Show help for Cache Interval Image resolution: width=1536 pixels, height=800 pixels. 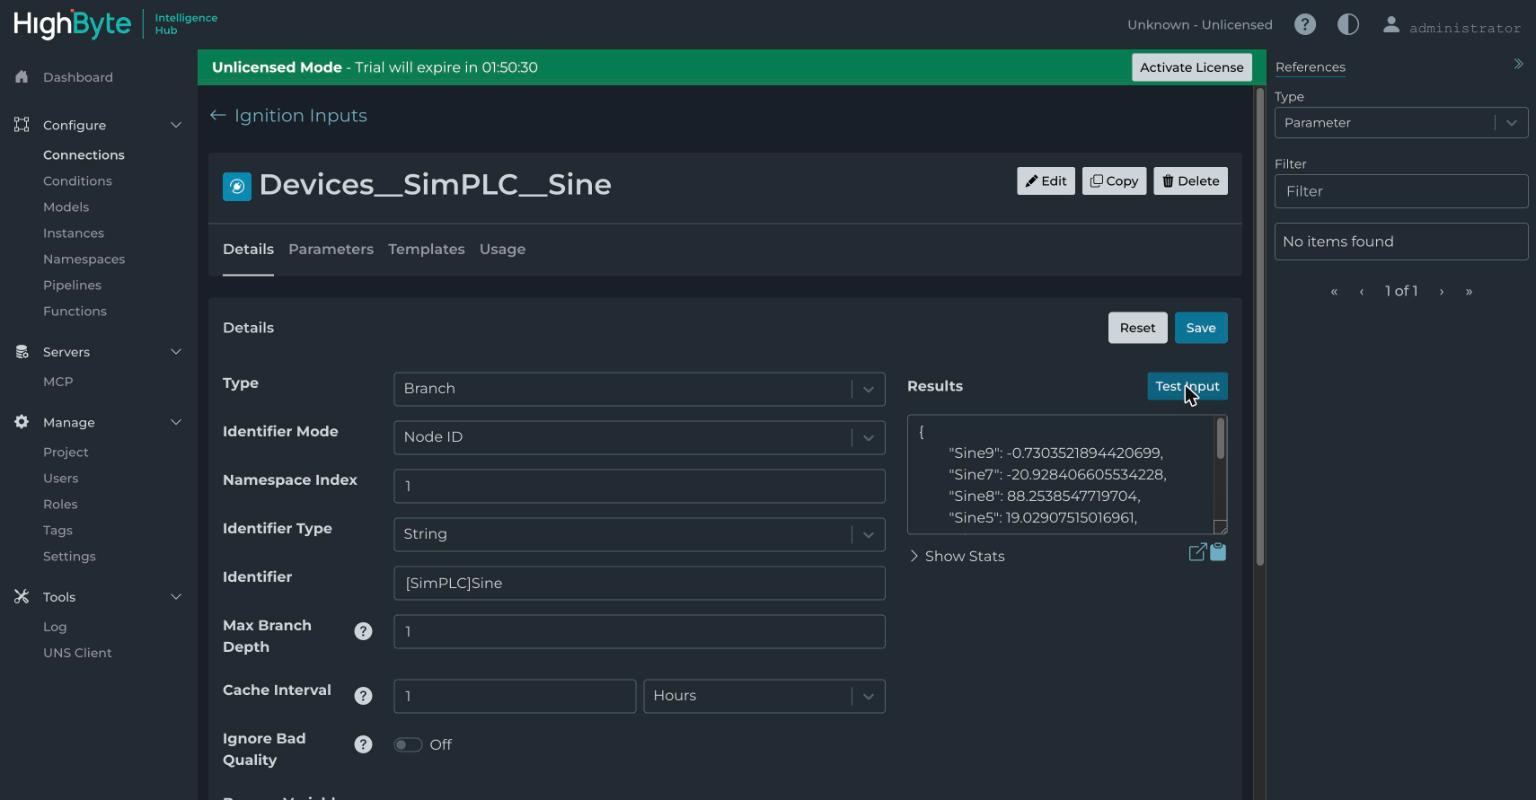pyautogui.click(x=363, y=696)
